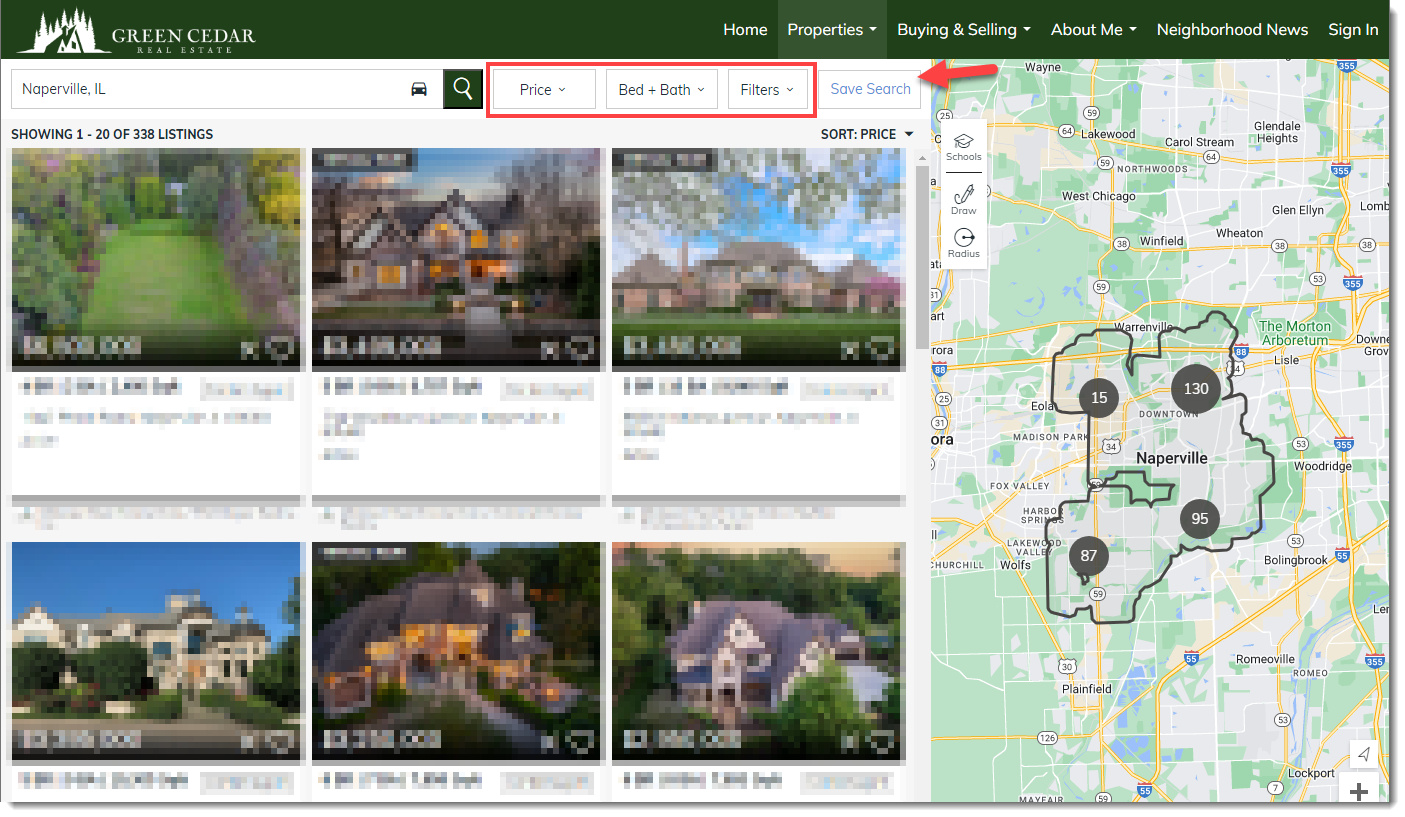Zoom in using the map plus button
Viewport: 1405px width, 817px height.
coord(1359,791)
